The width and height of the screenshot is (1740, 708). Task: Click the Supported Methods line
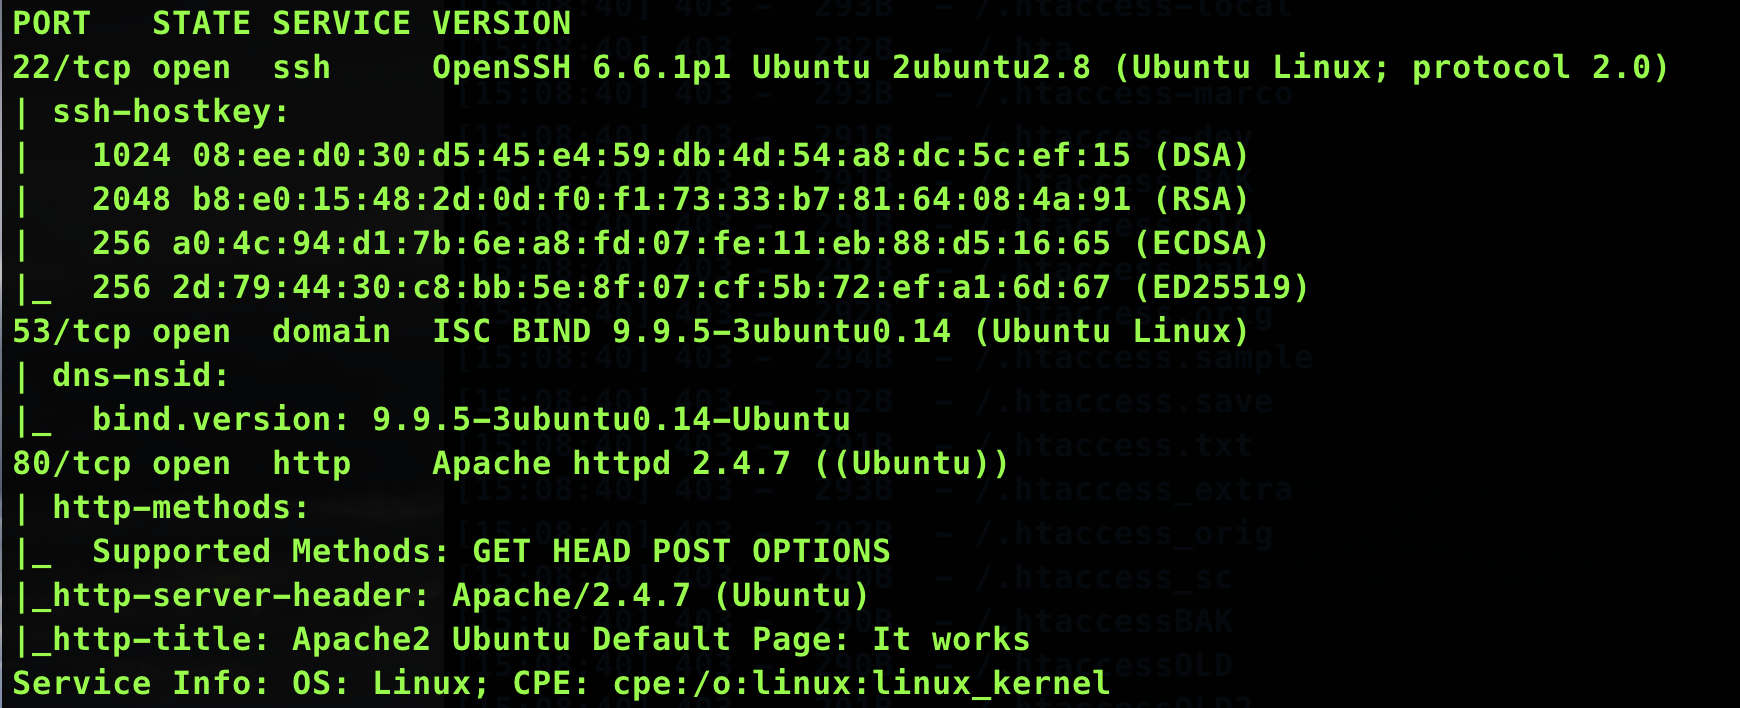point(491,551)
